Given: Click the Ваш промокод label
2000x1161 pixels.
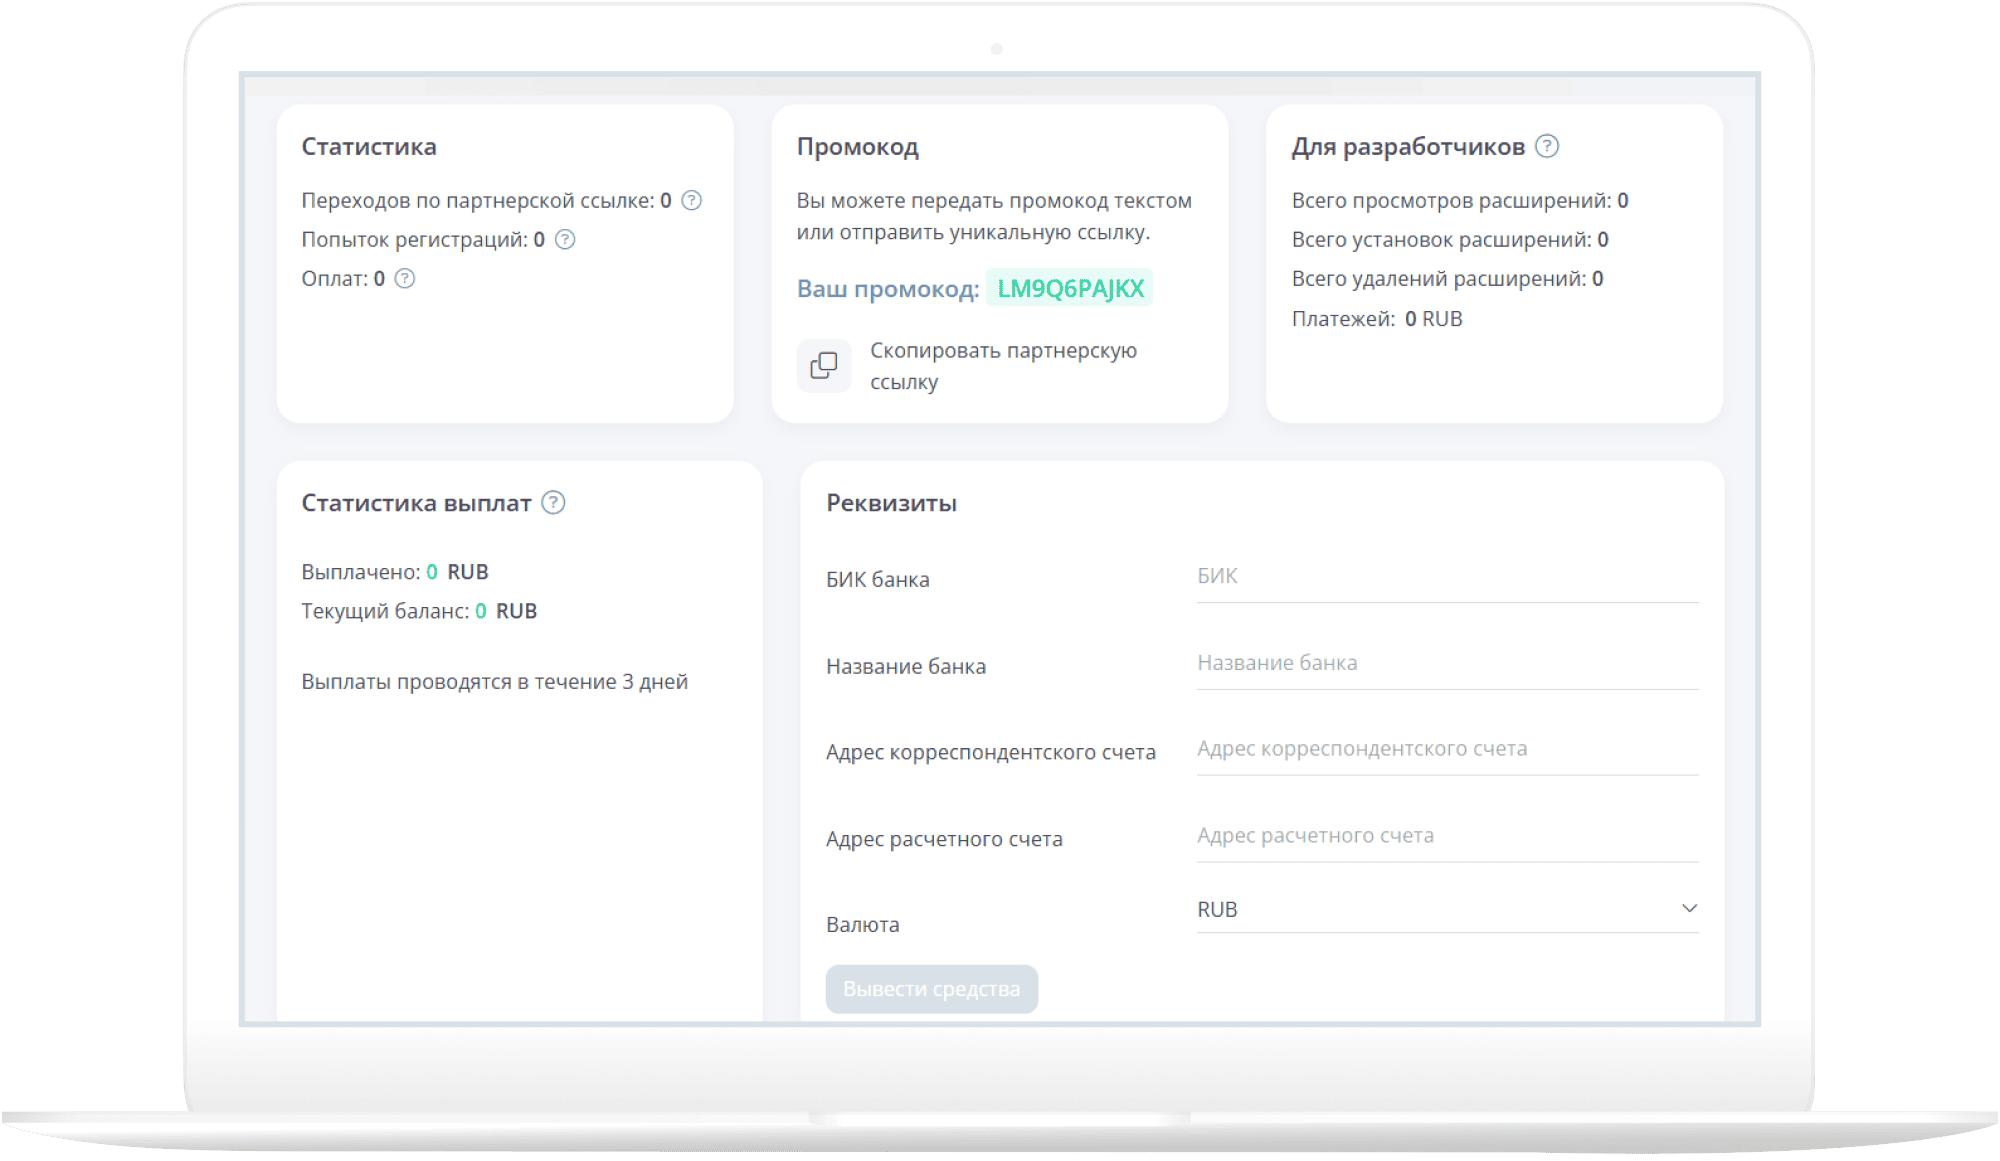Looking at the screenshot, I should click(x=887, y=289).
